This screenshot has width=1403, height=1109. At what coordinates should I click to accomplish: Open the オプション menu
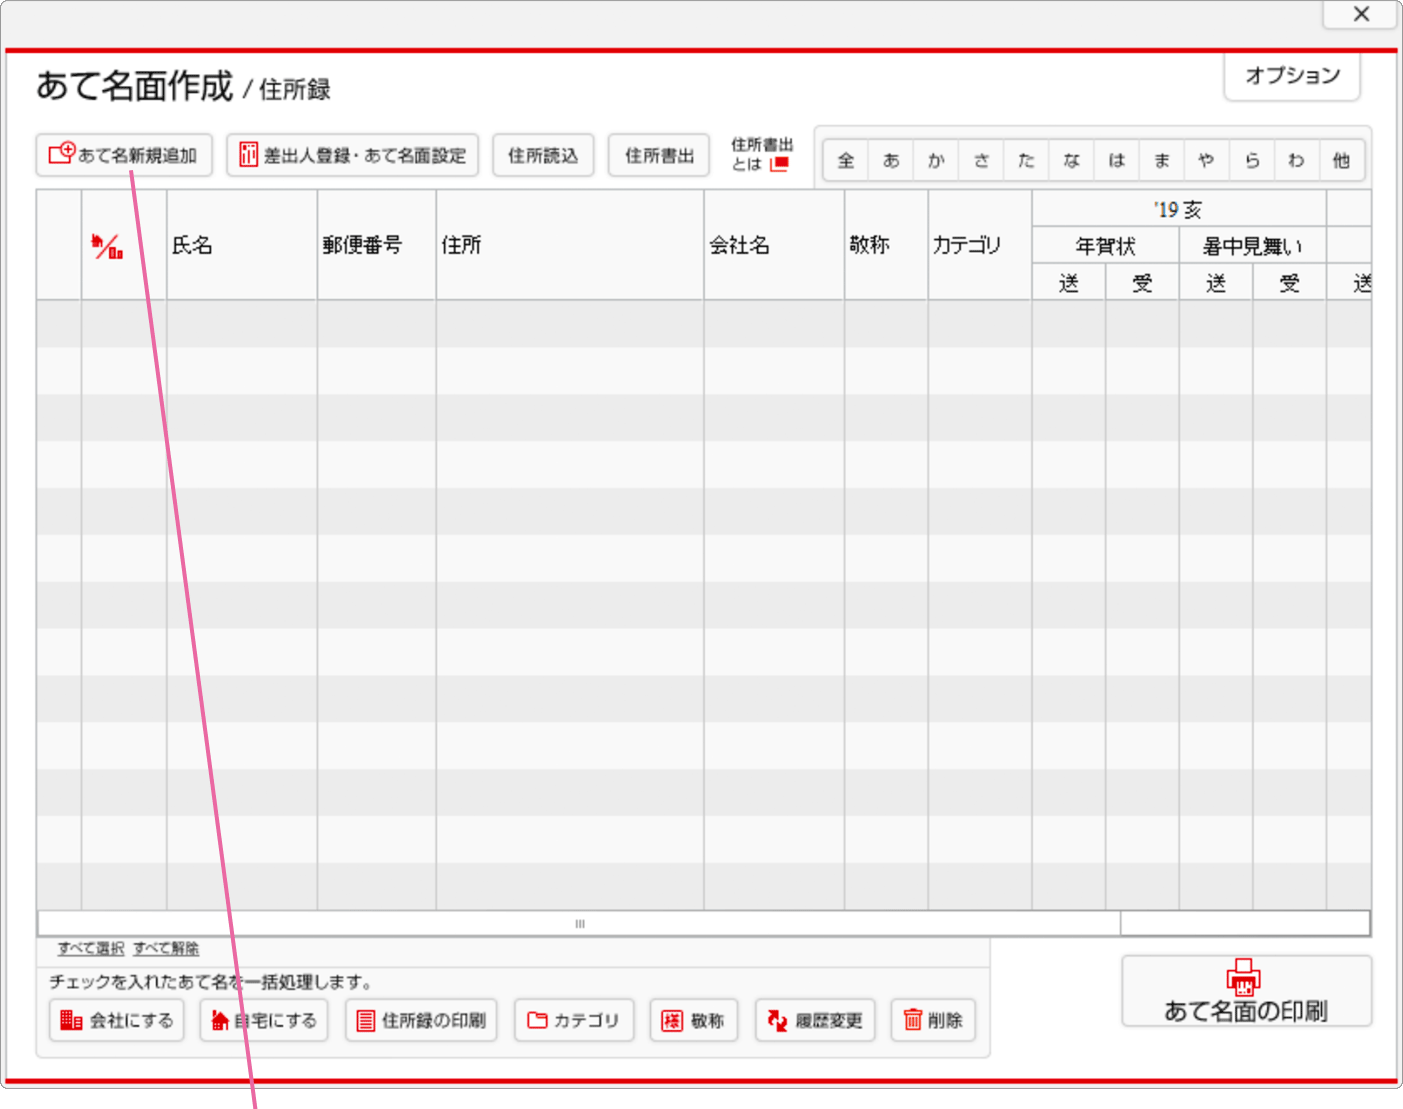point(1292,76)
